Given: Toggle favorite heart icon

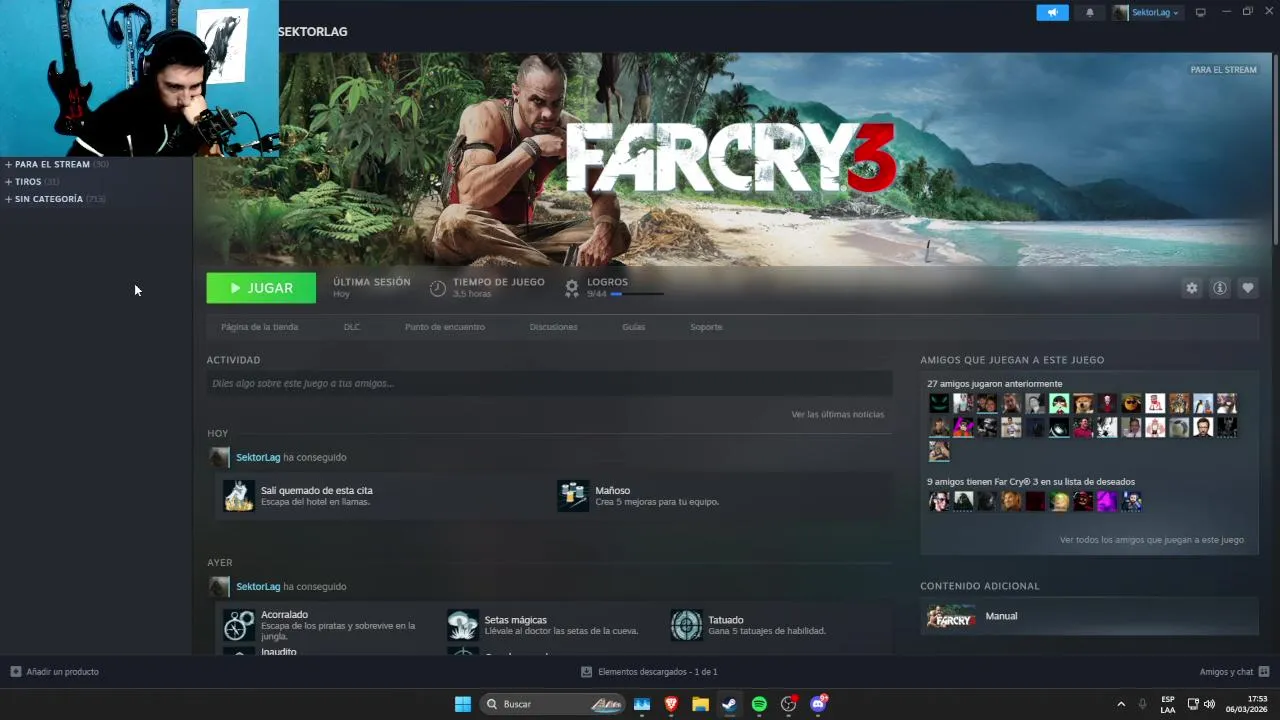Looking at the screenshot, I should (1248, 288).
